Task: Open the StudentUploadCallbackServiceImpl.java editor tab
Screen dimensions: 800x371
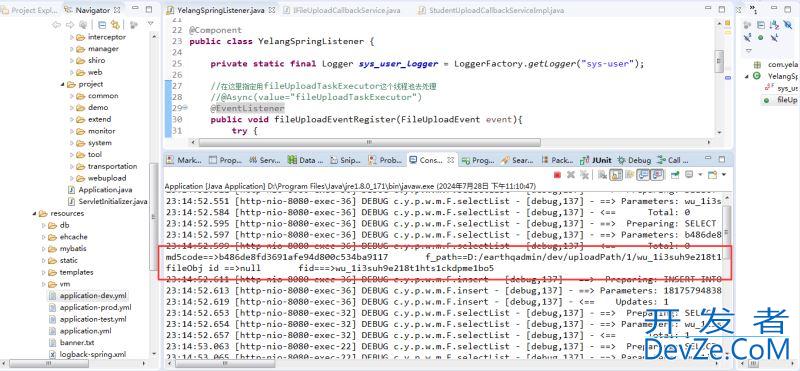Action: (x=491, y=10)
